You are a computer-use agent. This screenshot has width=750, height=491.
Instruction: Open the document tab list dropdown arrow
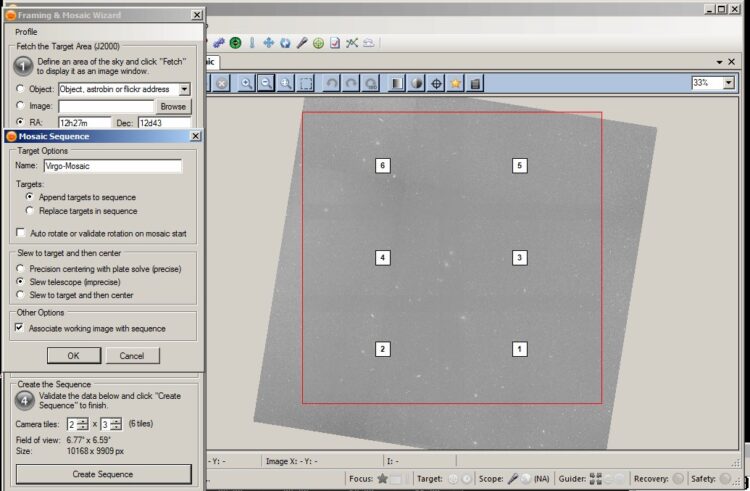[719, 62]
